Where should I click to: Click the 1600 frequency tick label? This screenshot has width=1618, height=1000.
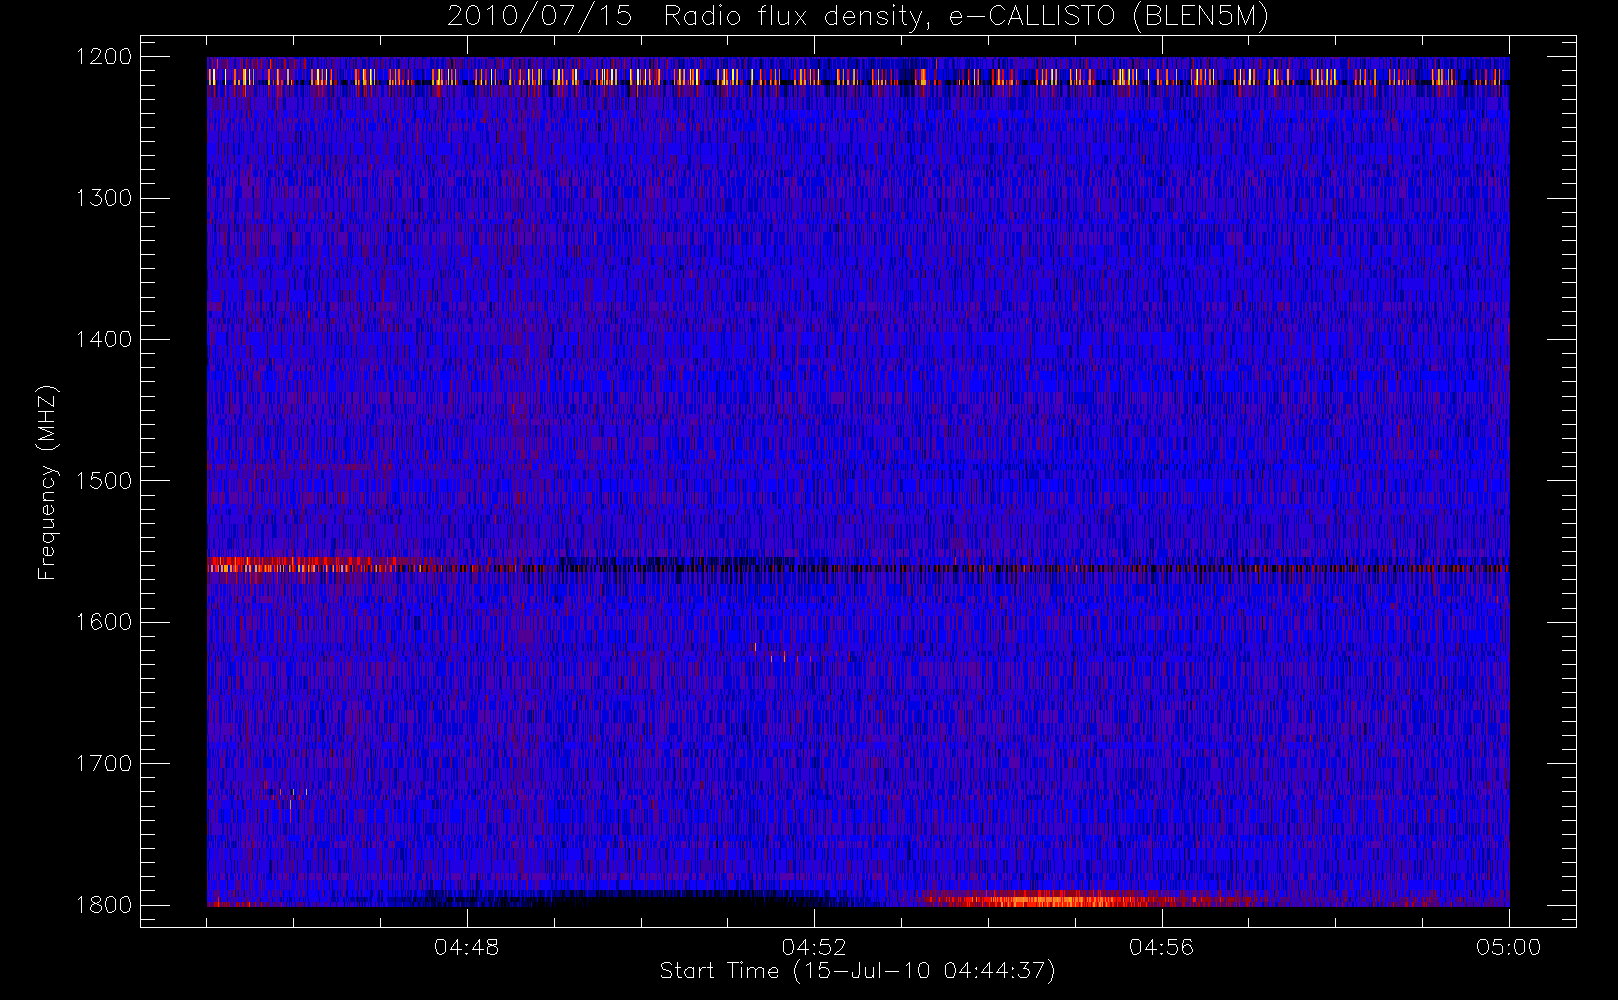104,622
